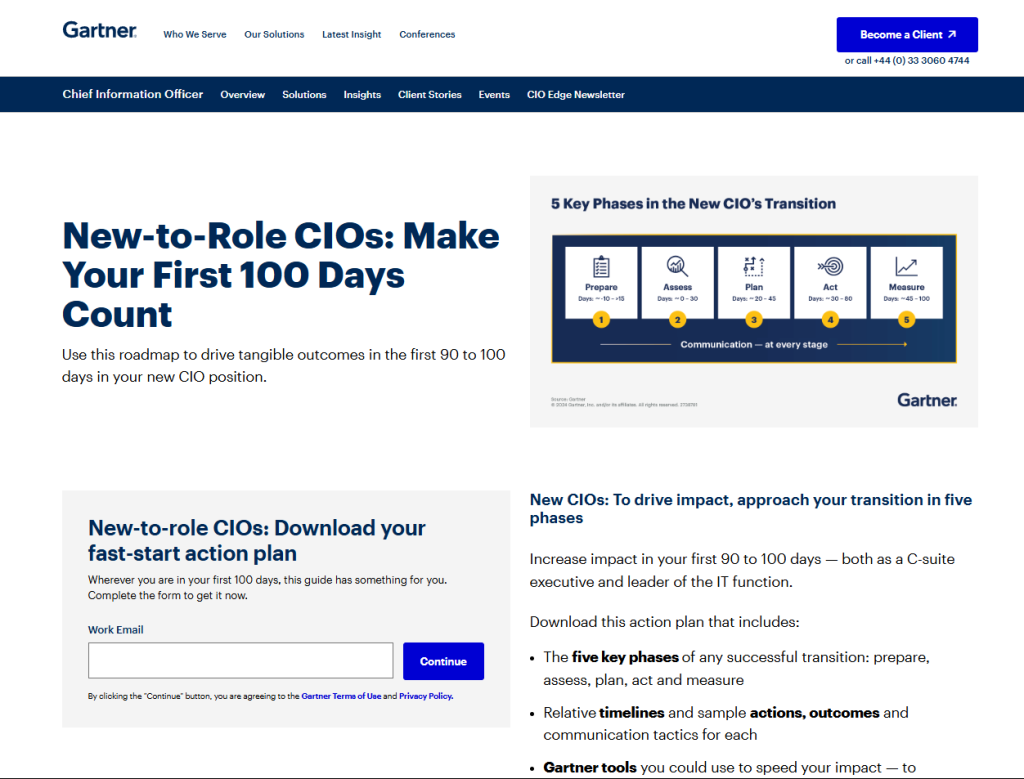Open the Privacy Policy link

tap(425, 696)
